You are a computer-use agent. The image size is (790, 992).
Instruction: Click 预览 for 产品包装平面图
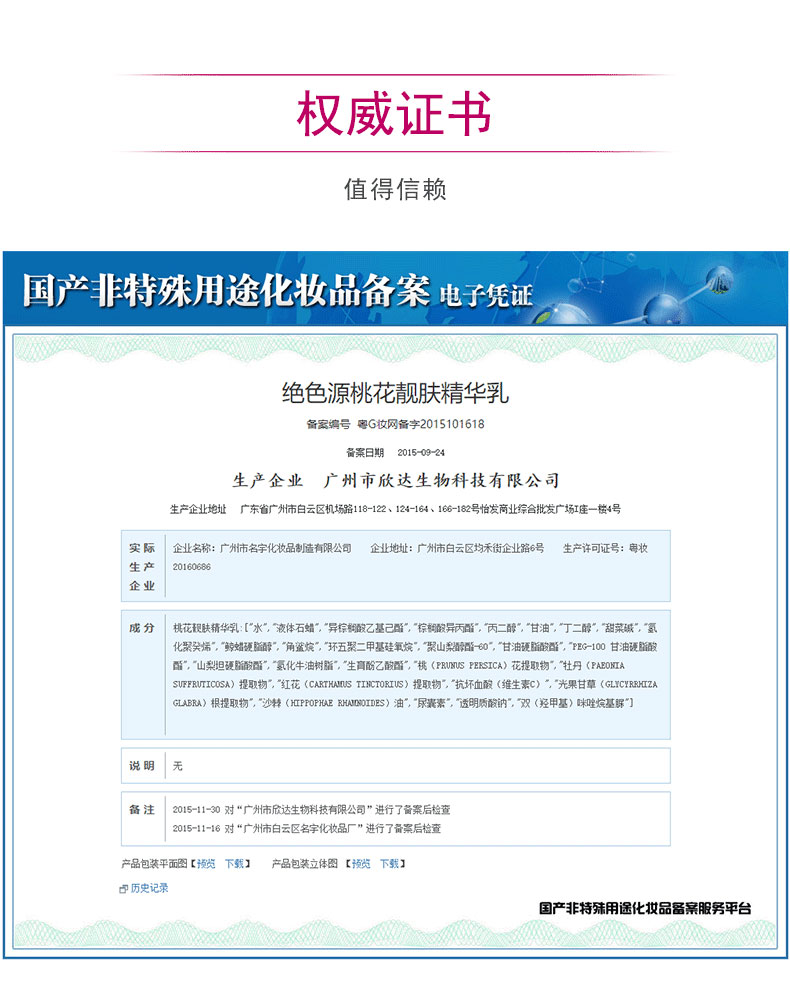click(x=206, y=863)
